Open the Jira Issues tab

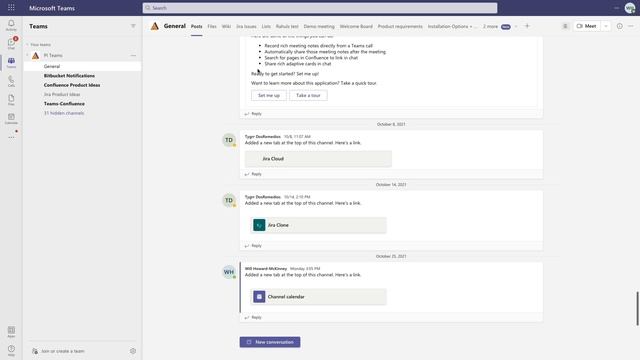247,26
